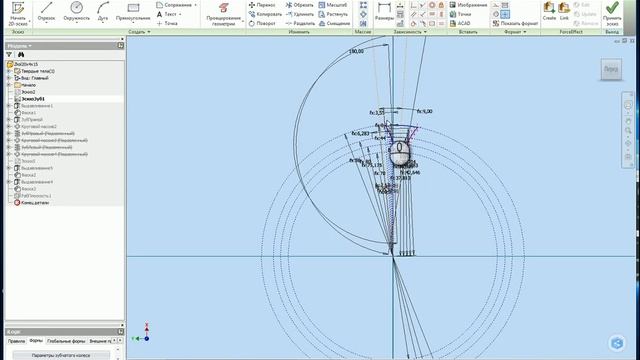Click the ViewCube face in viewport
Screen dimensions: 640x360
611,69
